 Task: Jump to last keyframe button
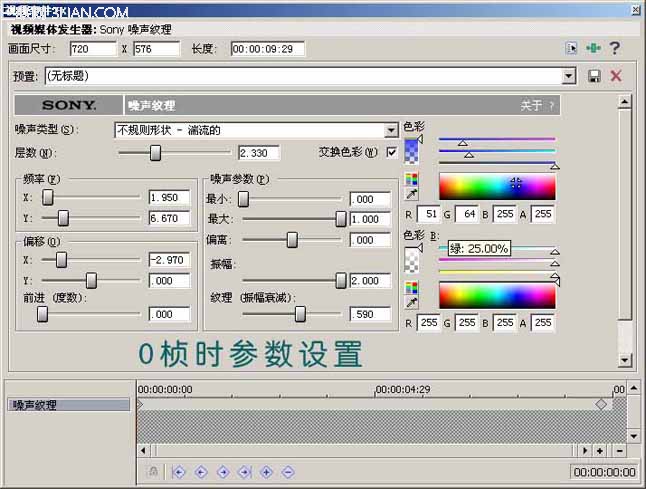245,472
